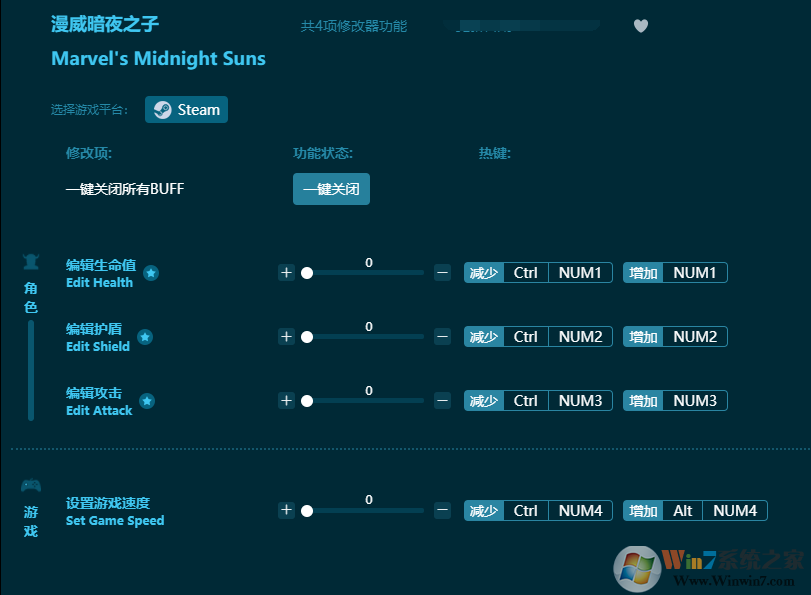Click the Edit Attack slider handle
This screenshot has height=595, width=811.
tap(306, 400)
